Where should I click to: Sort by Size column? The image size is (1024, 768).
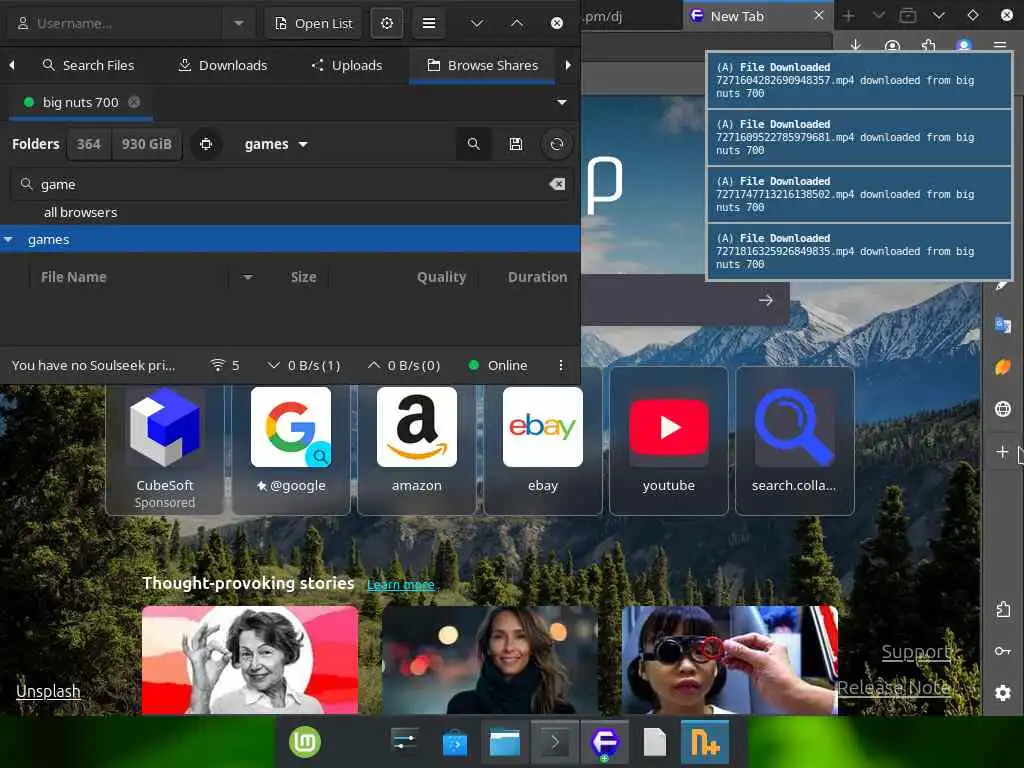303,277
